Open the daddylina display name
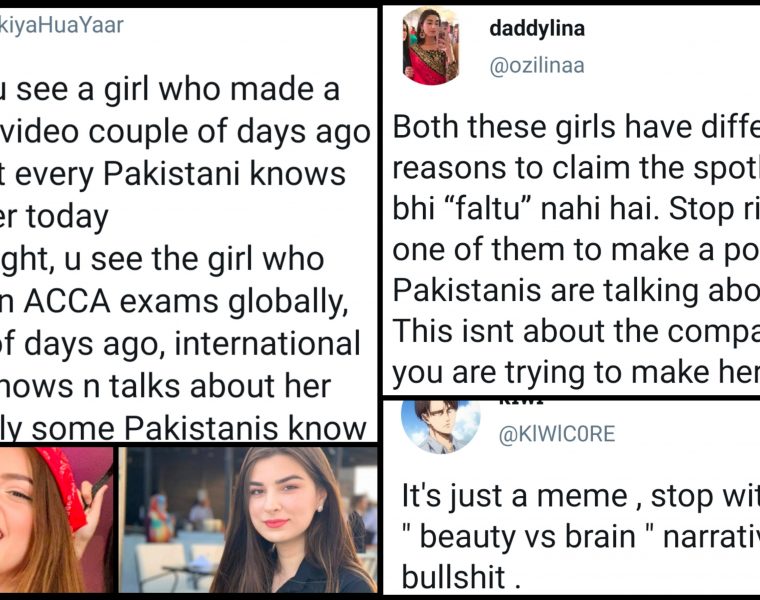Image resolution: width=760 pixels, height=600 pixels. [537, 28]
